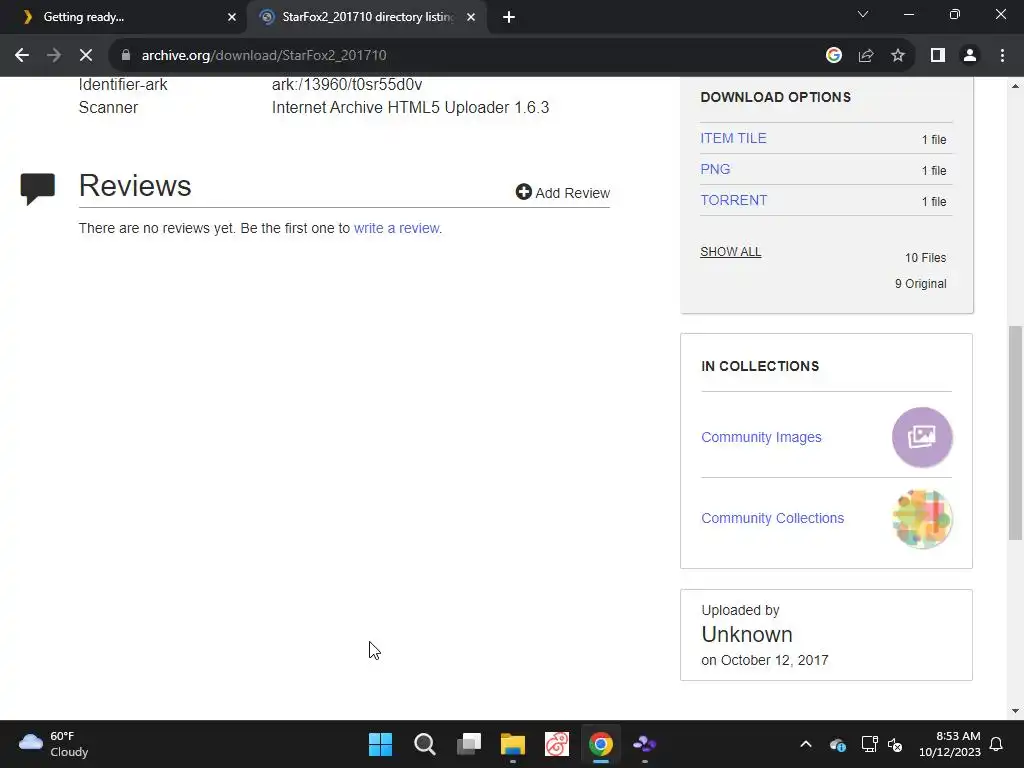Image resolution: width=1024 pixels, height=768 pixels.
Task: Open the Windows Start menu
Action: [380, 744]
